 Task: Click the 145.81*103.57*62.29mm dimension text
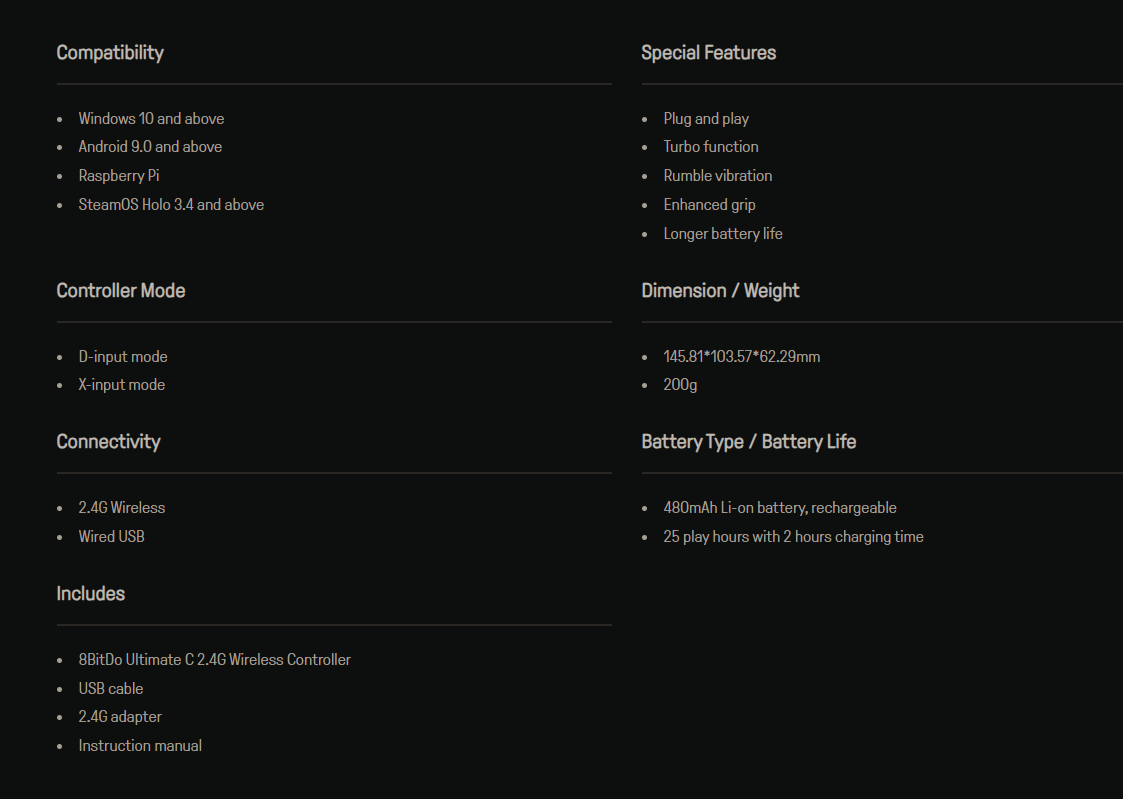coord(742,357)
